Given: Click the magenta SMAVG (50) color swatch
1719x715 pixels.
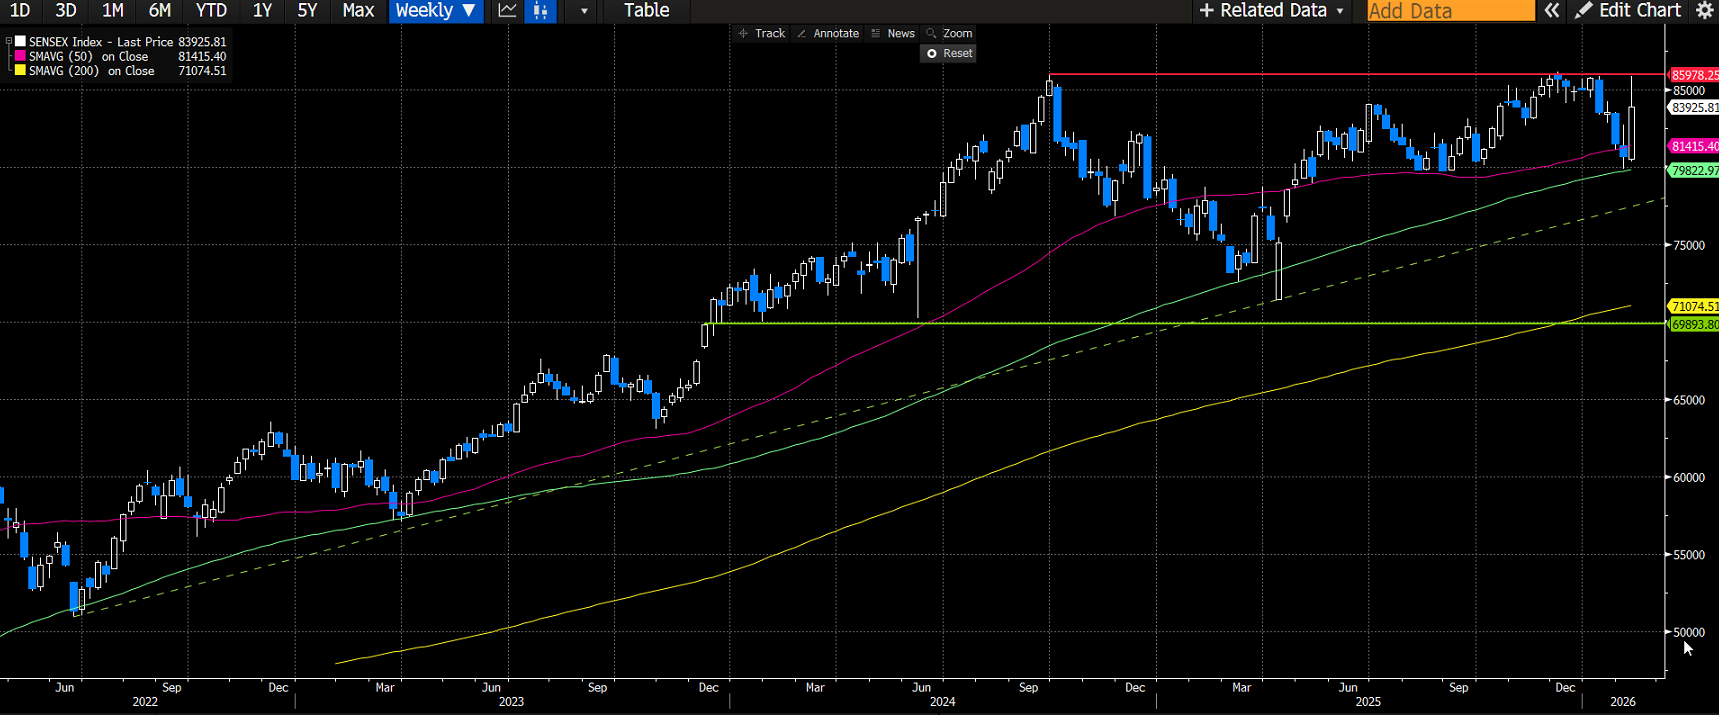Looking at the screenshot, I should [20, 57].
